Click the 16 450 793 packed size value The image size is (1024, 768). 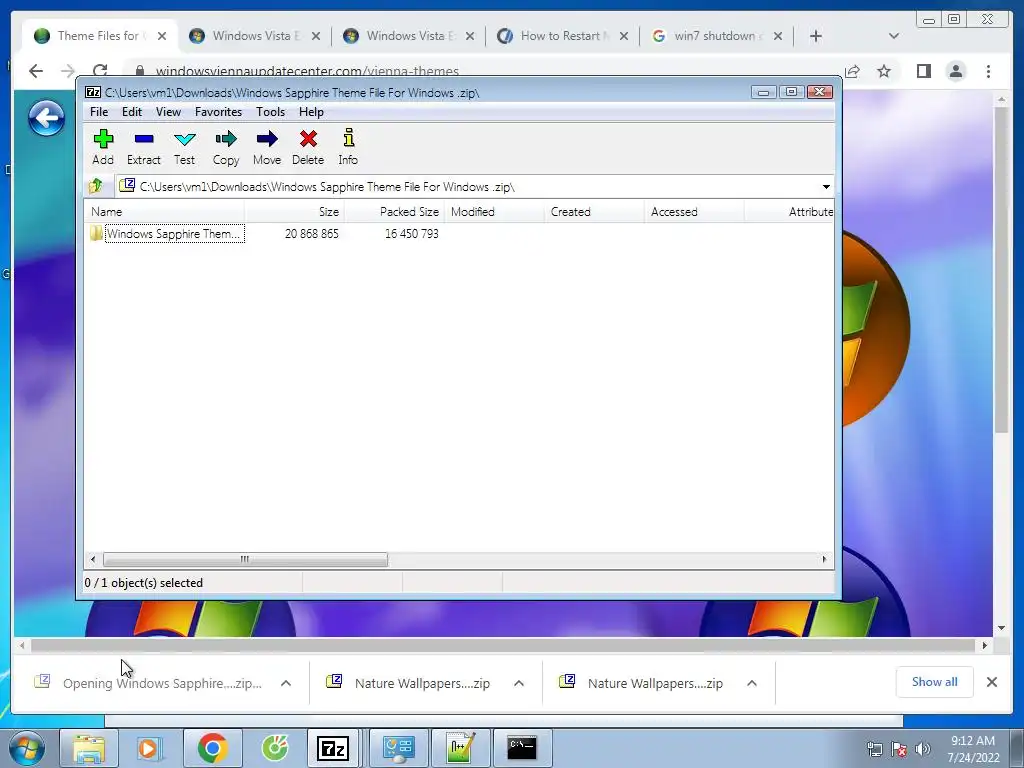pyautogui.click(x=411, y=234)
